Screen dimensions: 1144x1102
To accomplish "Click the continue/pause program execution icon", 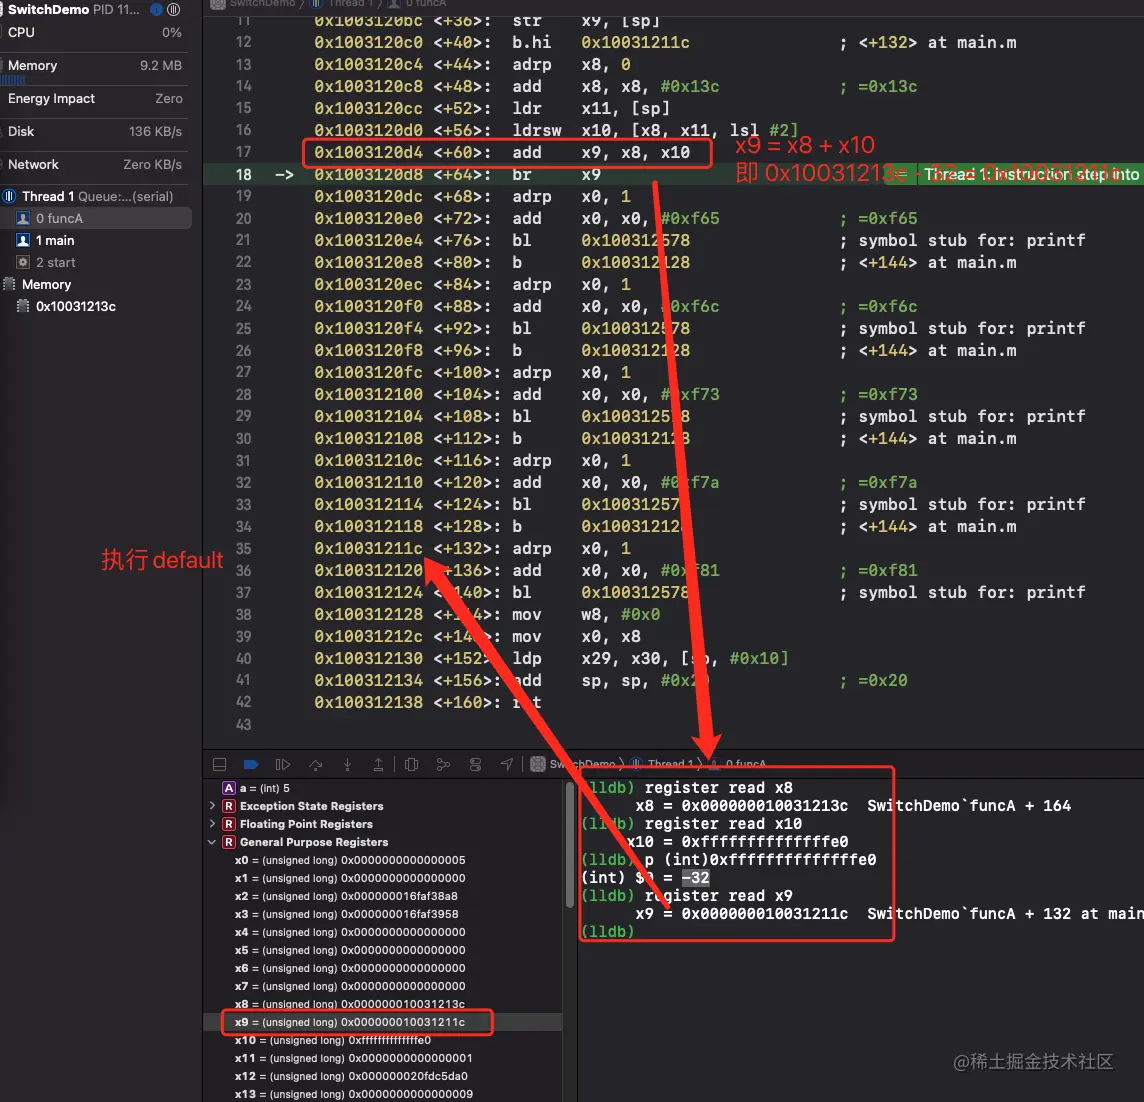I will click(x=282, y=764).
